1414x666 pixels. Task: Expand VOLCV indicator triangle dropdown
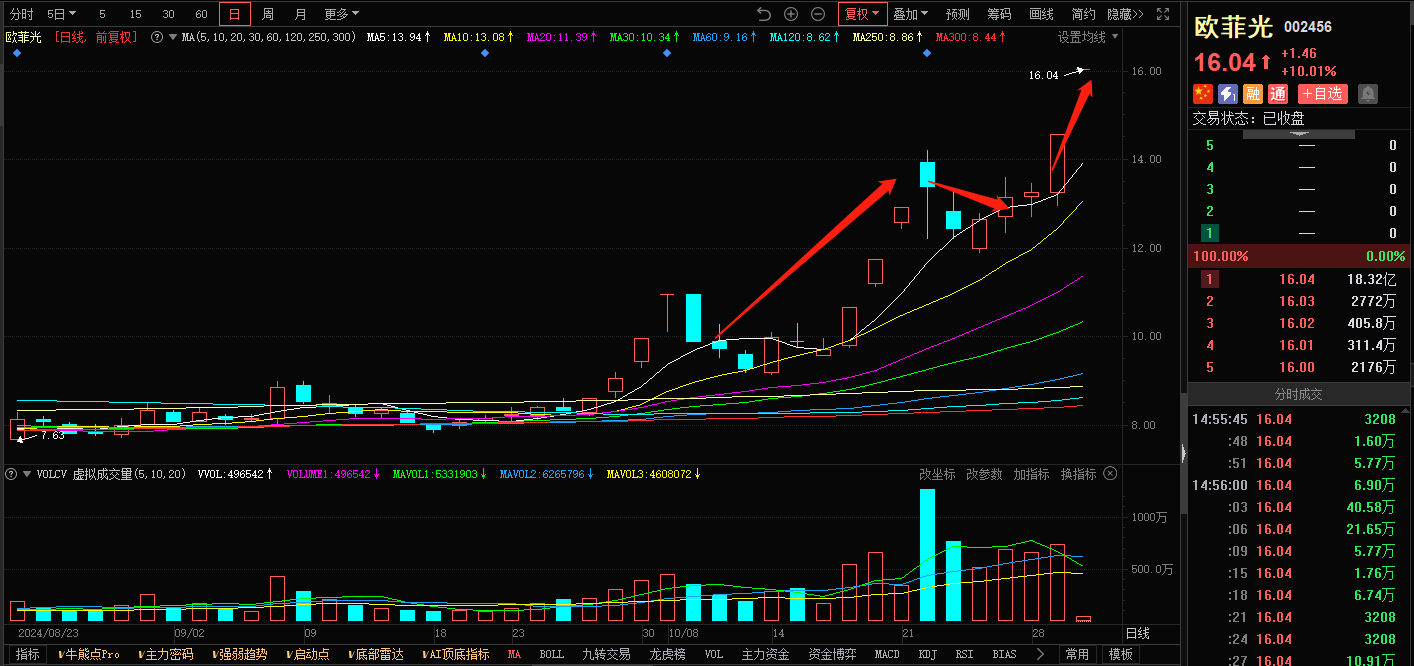27,474
